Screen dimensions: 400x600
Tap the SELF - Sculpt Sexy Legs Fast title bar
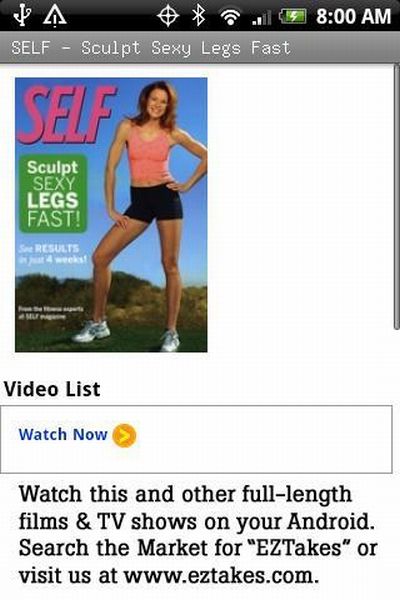200,48
